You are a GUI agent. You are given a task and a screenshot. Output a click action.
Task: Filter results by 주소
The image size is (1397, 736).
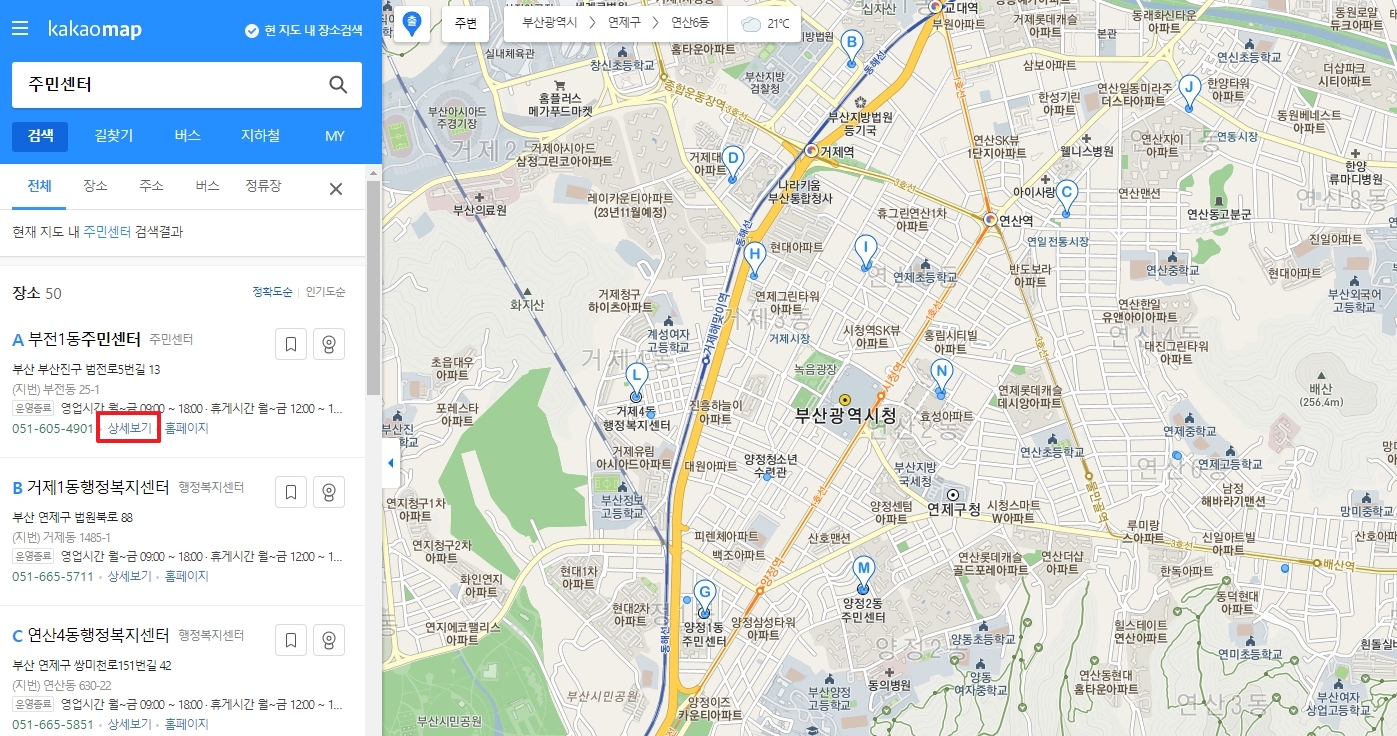tap(152, 186)
